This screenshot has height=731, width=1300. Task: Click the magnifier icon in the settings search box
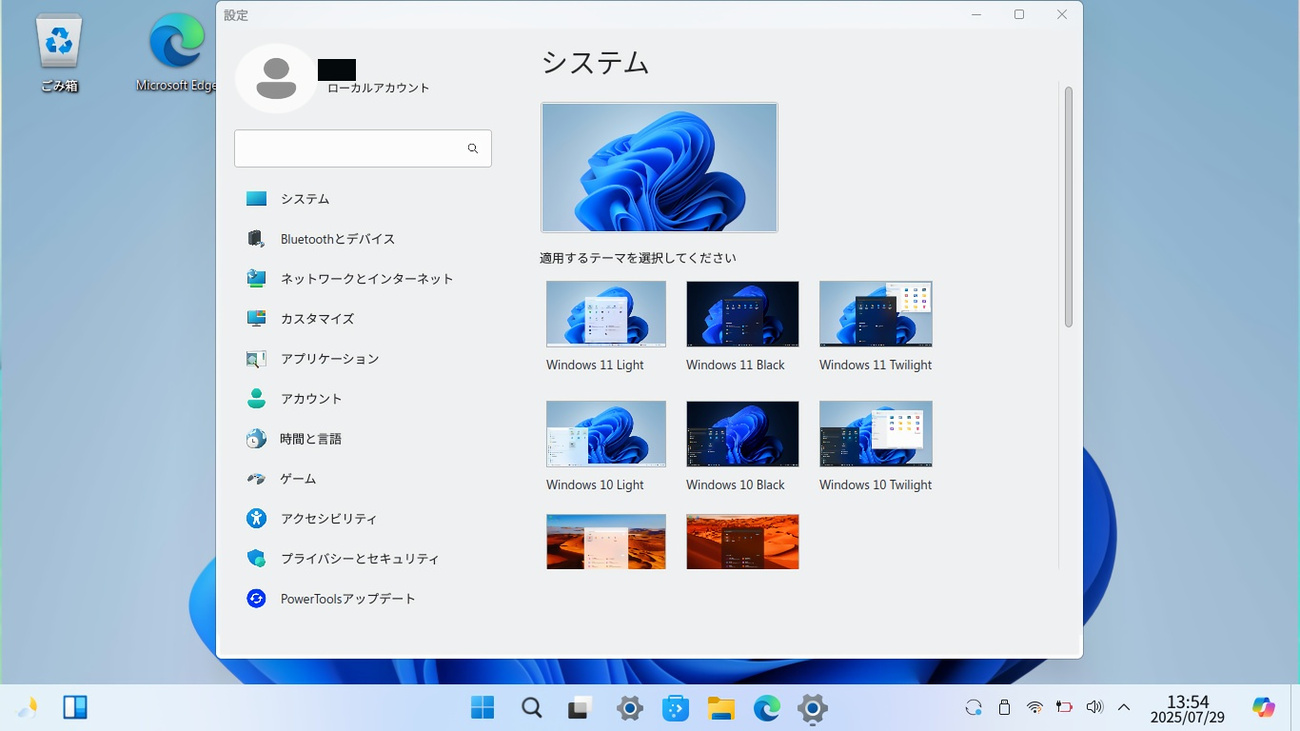point(473,148)
